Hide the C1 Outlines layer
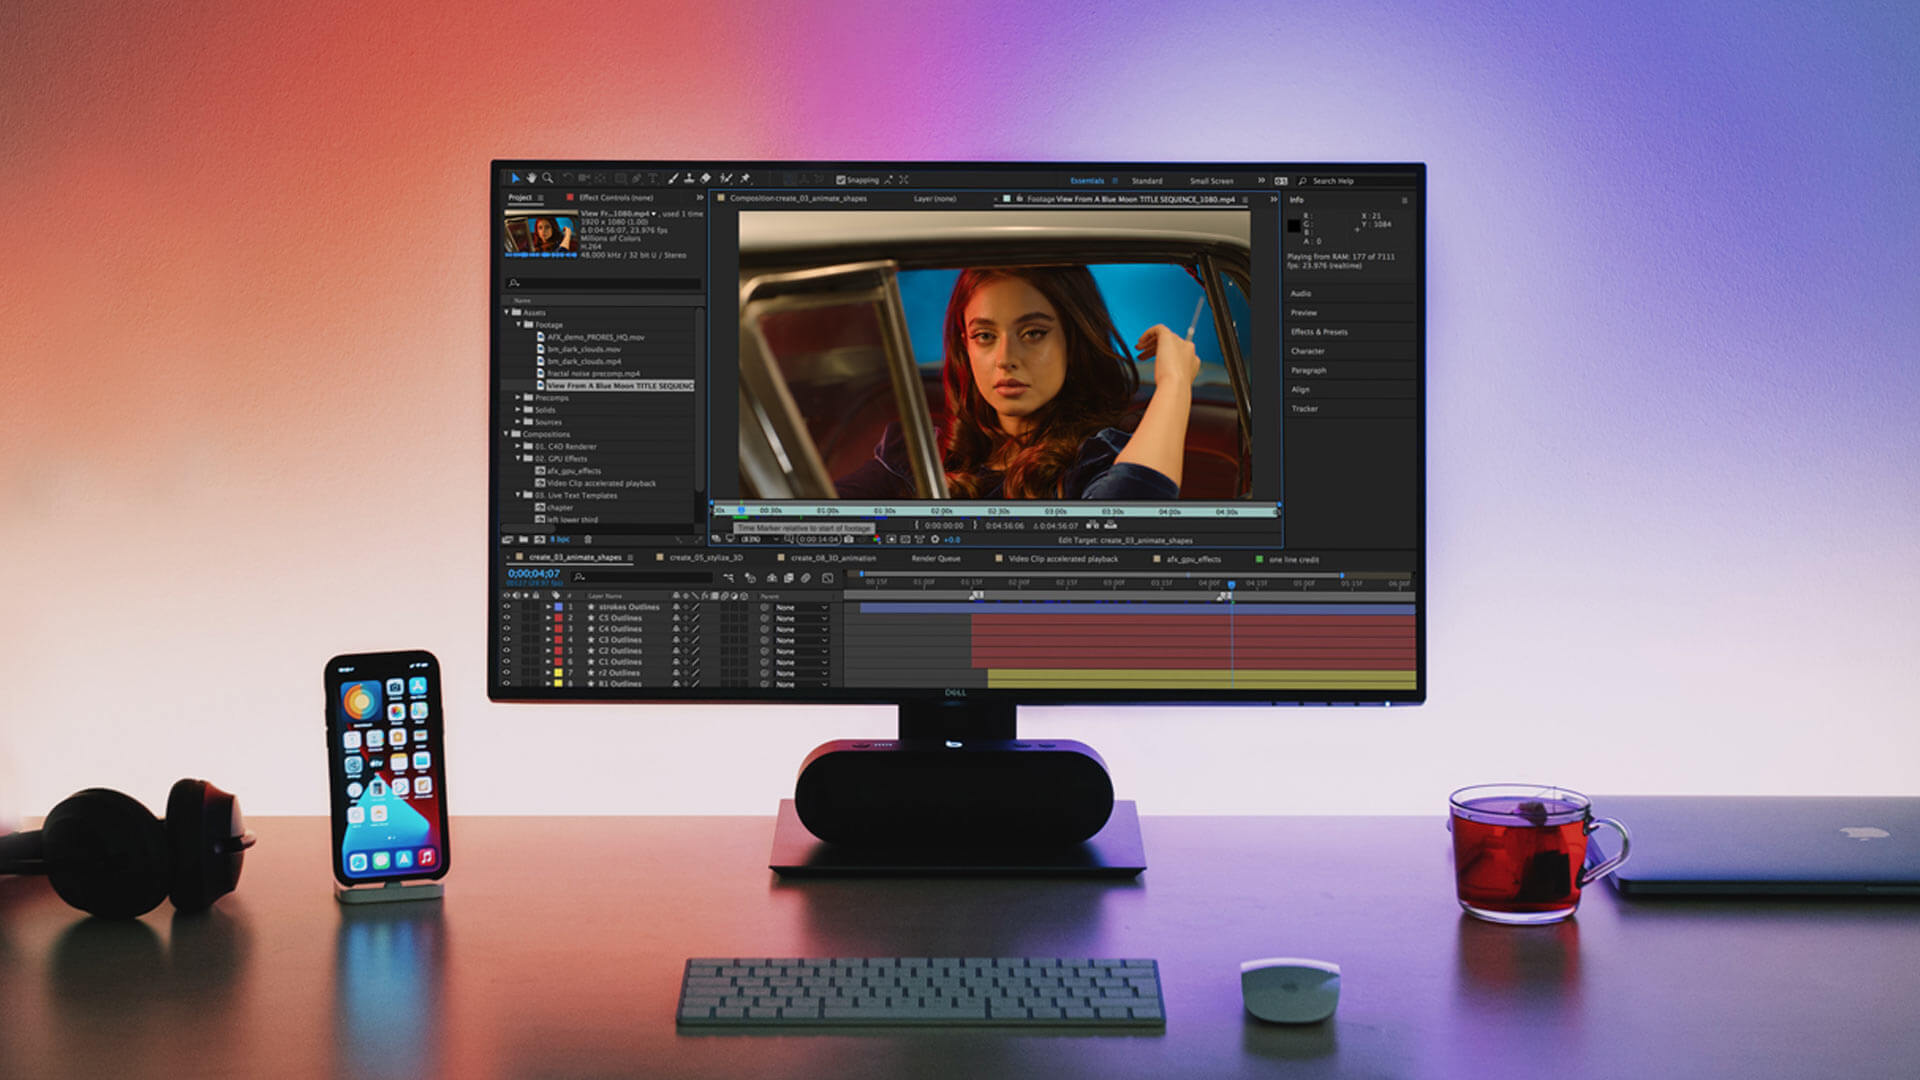The image size is (1920, 1080). (507, 662)
